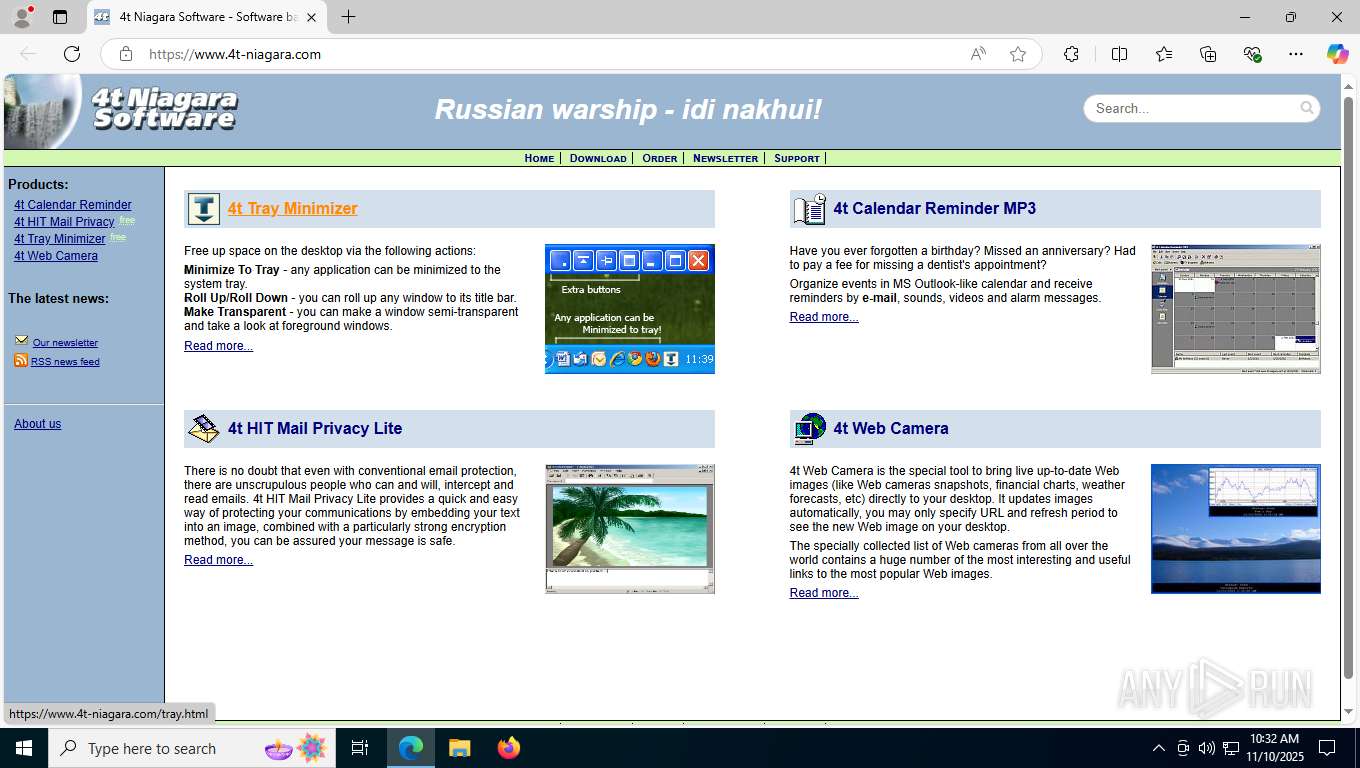This screenshot has width=1360, height=768.
Task: Open Windows Start menu
Action: 23,748
